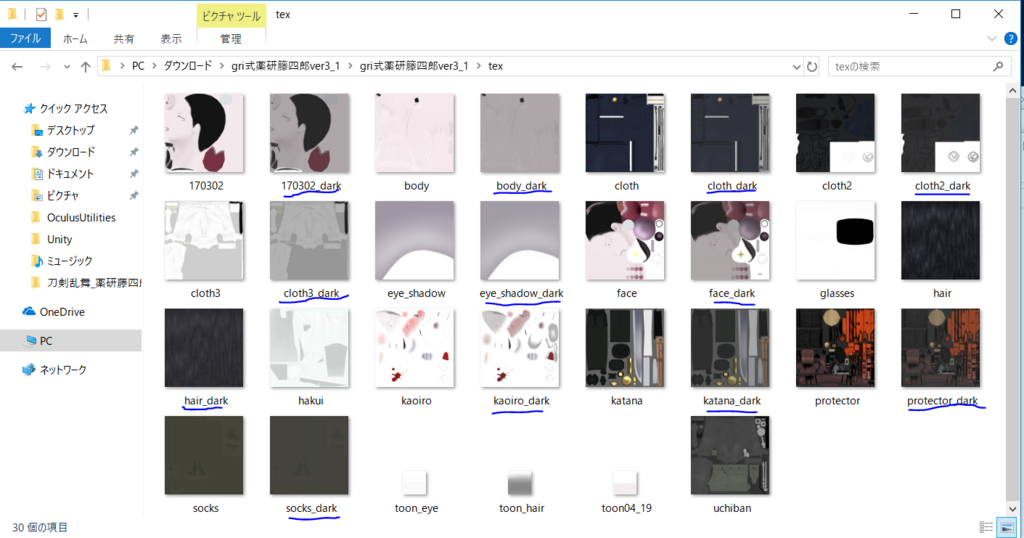
Task: Open ドキュメント in the sidebar
Action: pyautogui.click(x=70, y=174)
